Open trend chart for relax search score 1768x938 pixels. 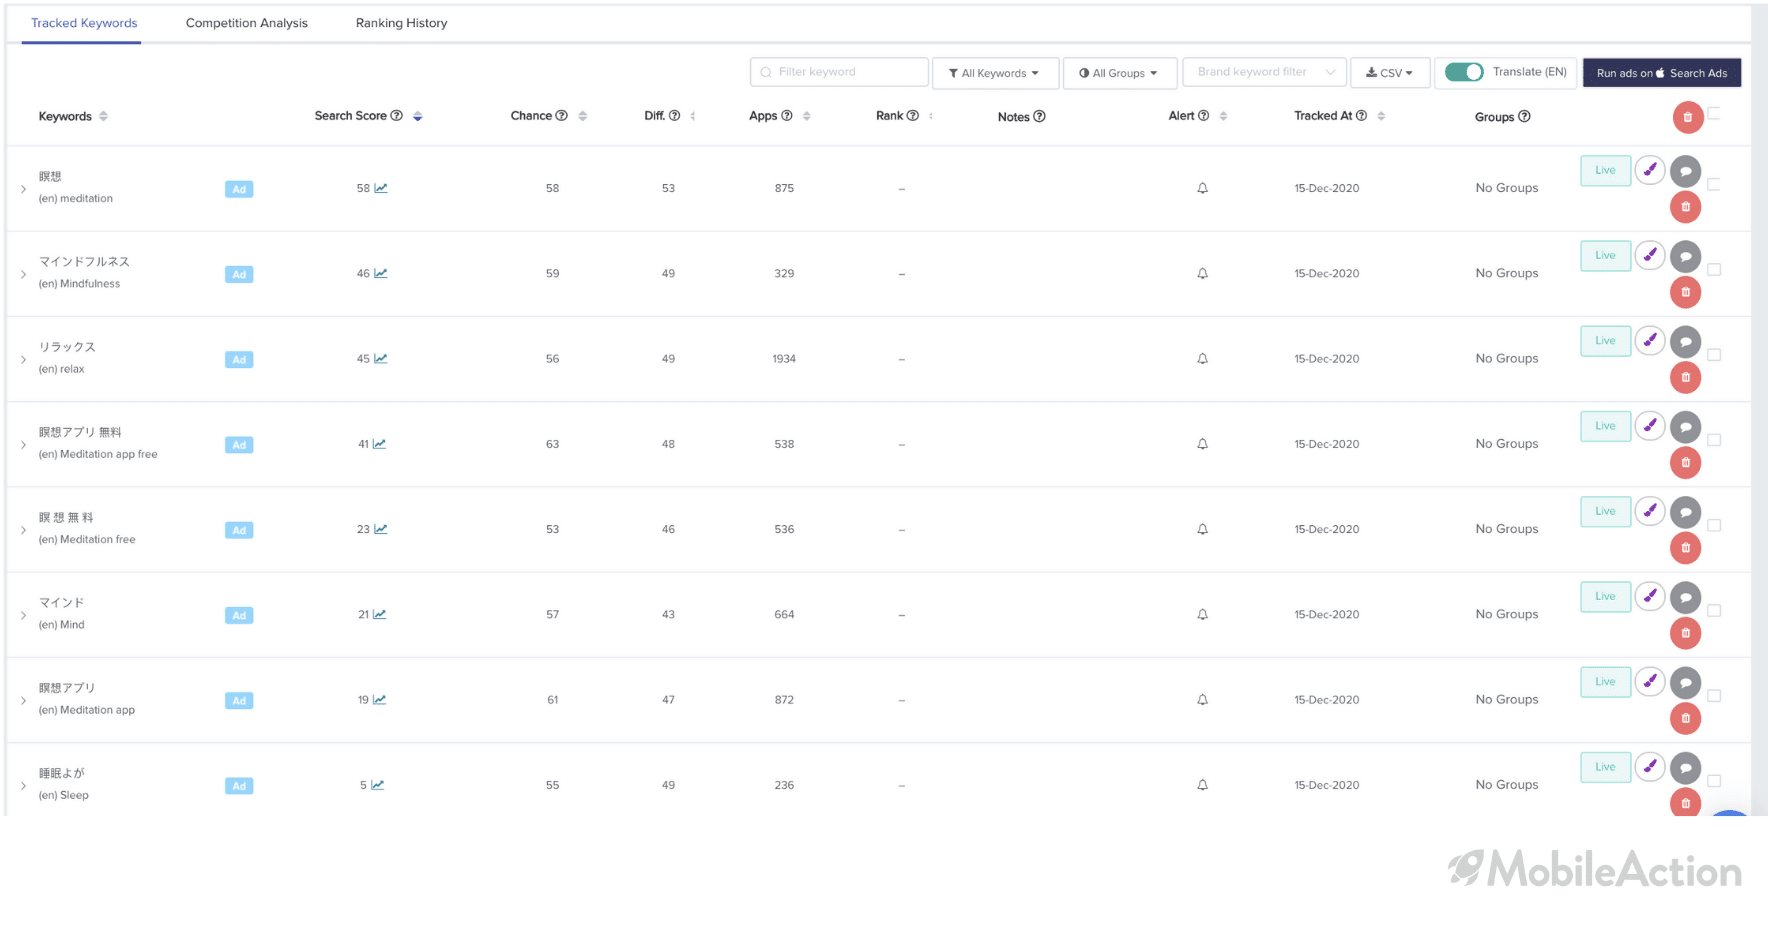381,358
